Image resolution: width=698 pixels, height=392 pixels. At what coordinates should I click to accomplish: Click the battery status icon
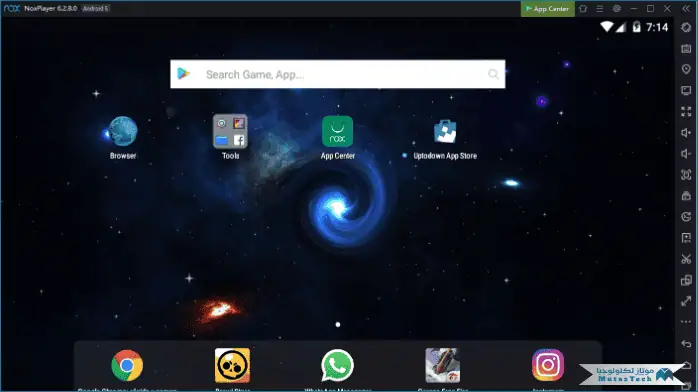pos(637,27)
